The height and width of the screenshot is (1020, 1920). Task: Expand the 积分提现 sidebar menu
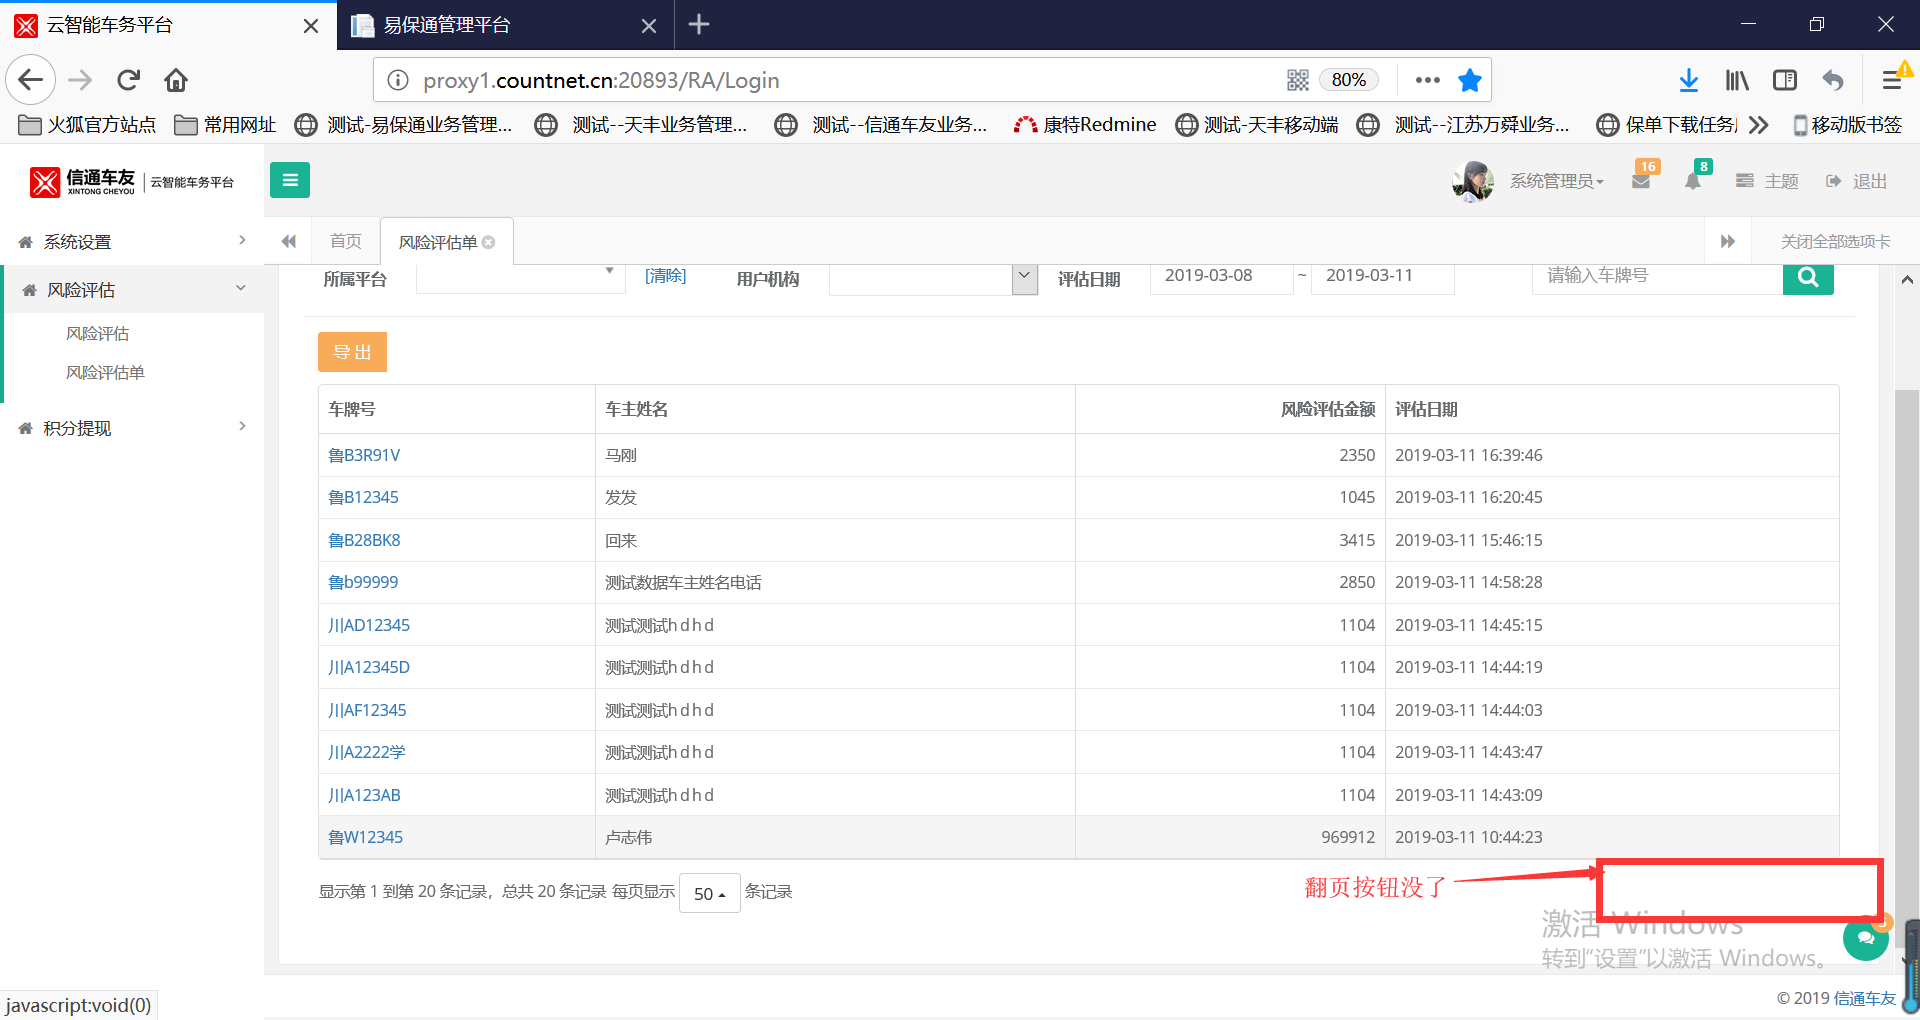point(130,428)
